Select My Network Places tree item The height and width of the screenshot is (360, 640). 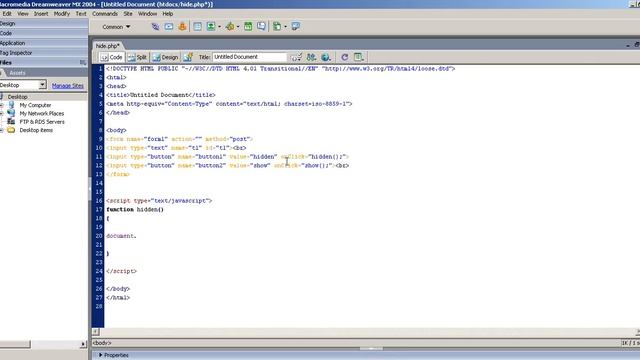tap(42, 113)
